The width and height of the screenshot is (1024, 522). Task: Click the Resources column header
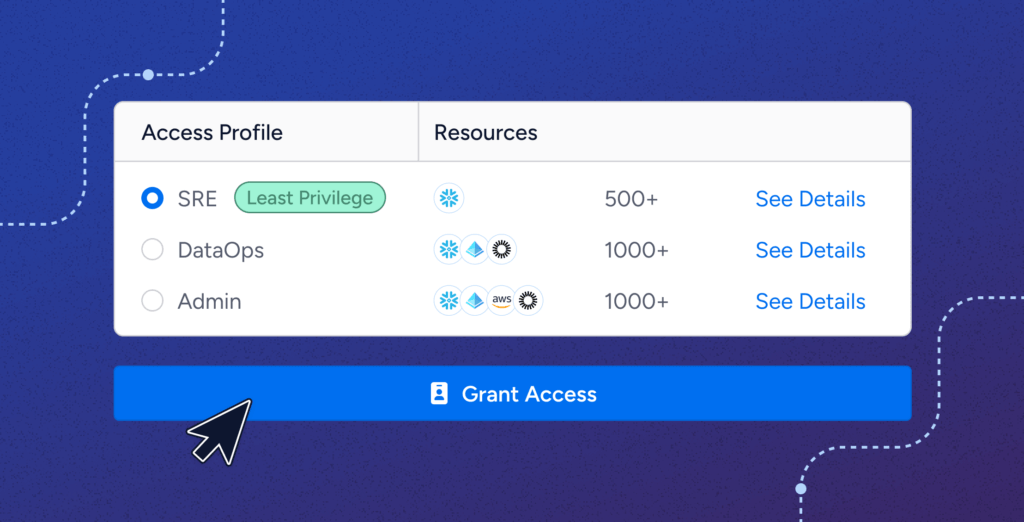click(485, 133)
